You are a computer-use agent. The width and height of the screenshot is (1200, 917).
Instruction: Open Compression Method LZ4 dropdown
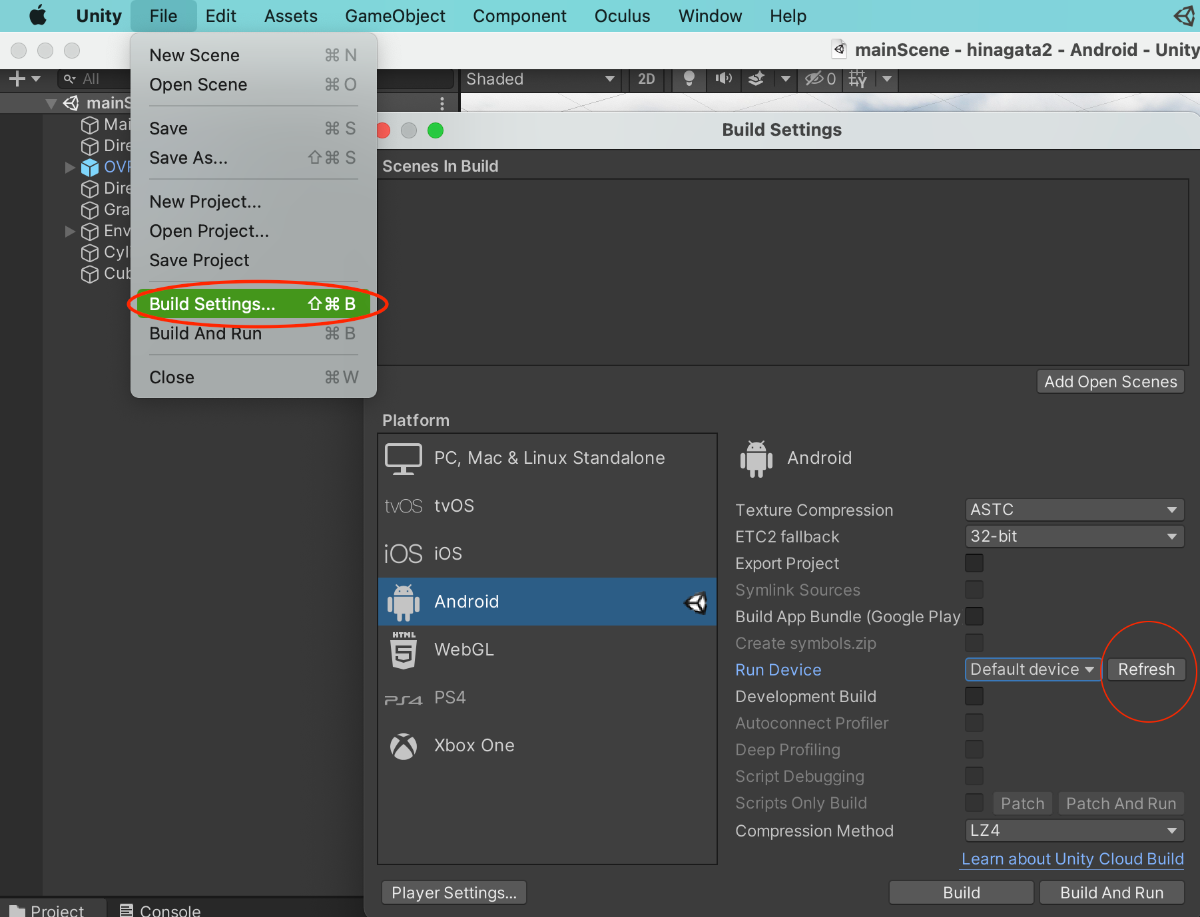click(1075, 831)
